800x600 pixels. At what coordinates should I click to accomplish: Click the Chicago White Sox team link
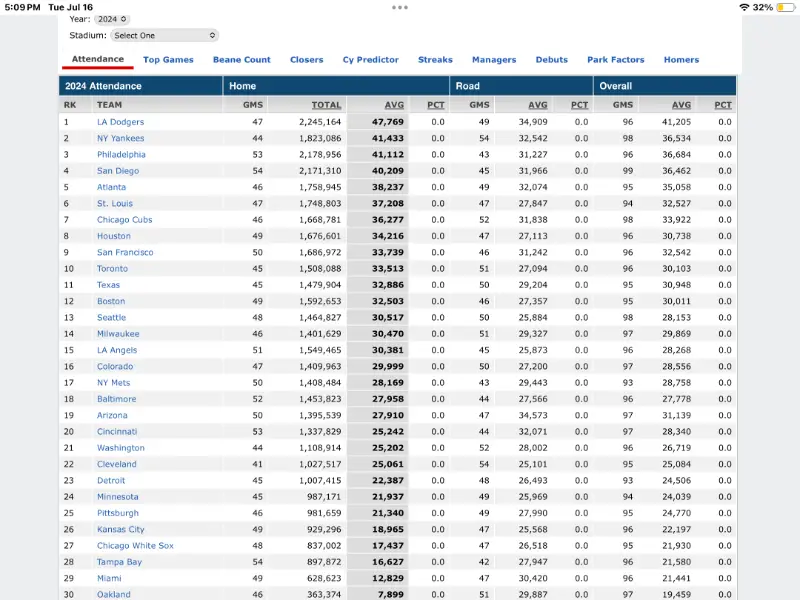(135, 546)
